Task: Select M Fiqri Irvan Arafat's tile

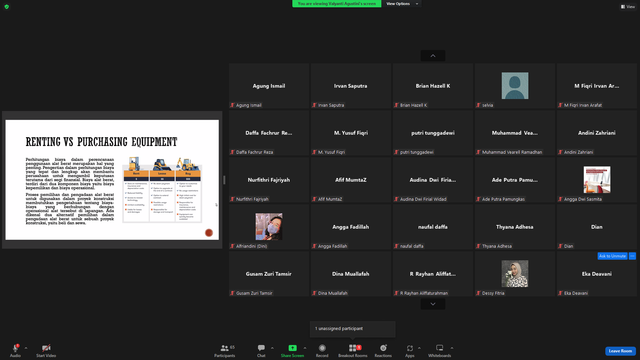Action: [597, 86]
